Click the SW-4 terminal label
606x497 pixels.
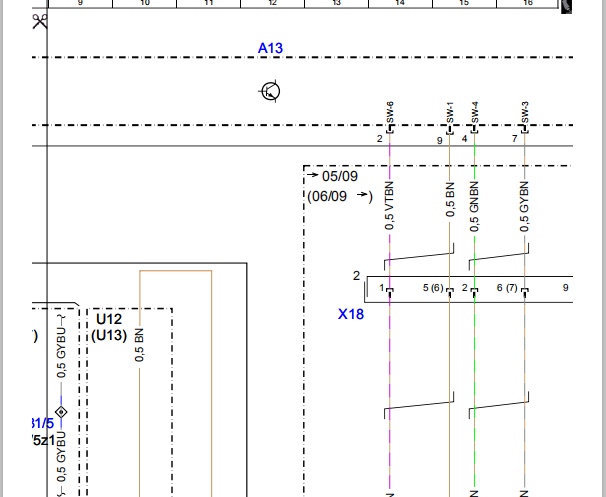(475, 112)
